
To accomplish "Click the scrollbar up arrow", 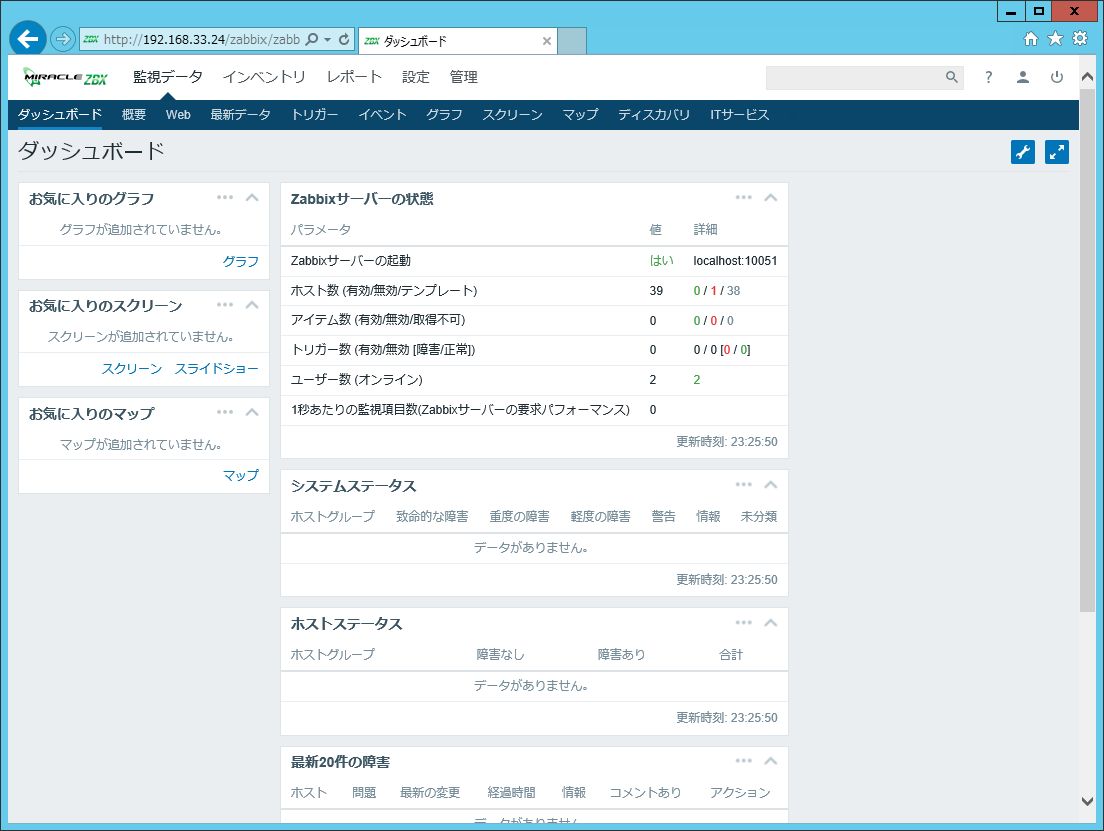I will point(1087,77).
